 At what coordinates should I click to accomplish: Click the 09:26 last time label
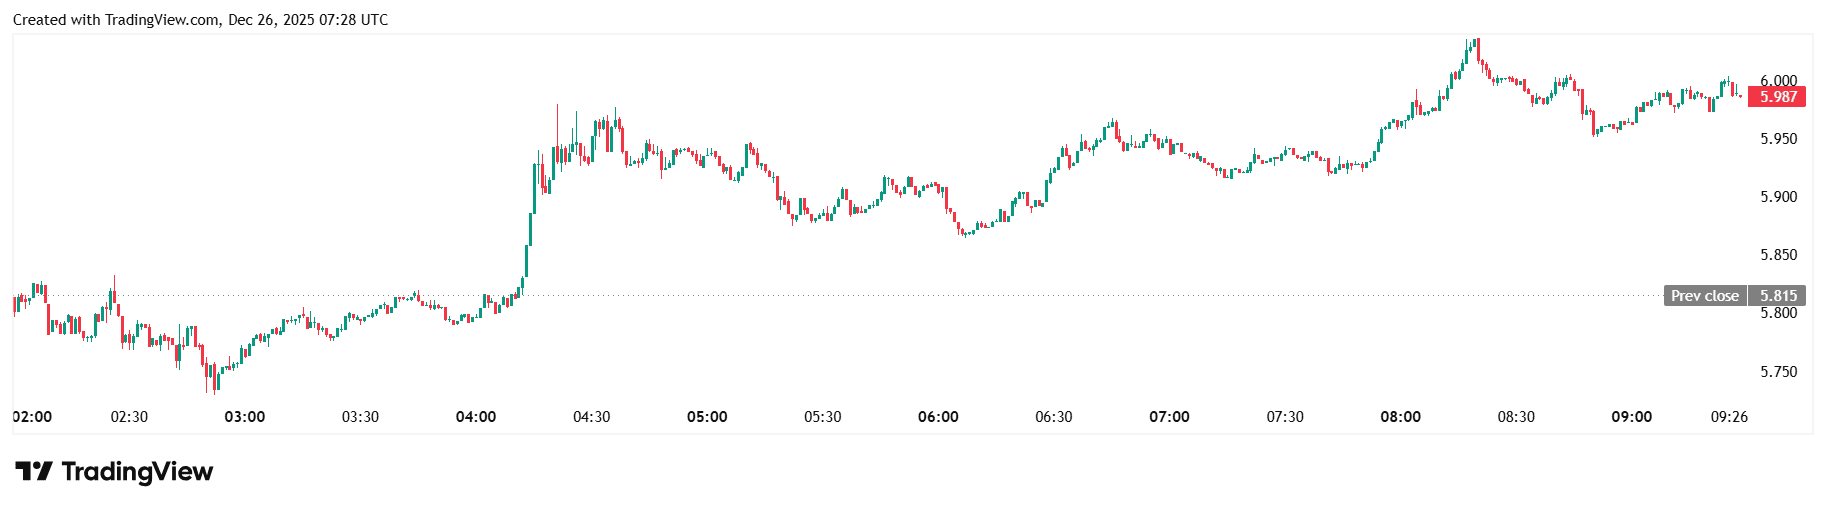(x=1729, y=417)
